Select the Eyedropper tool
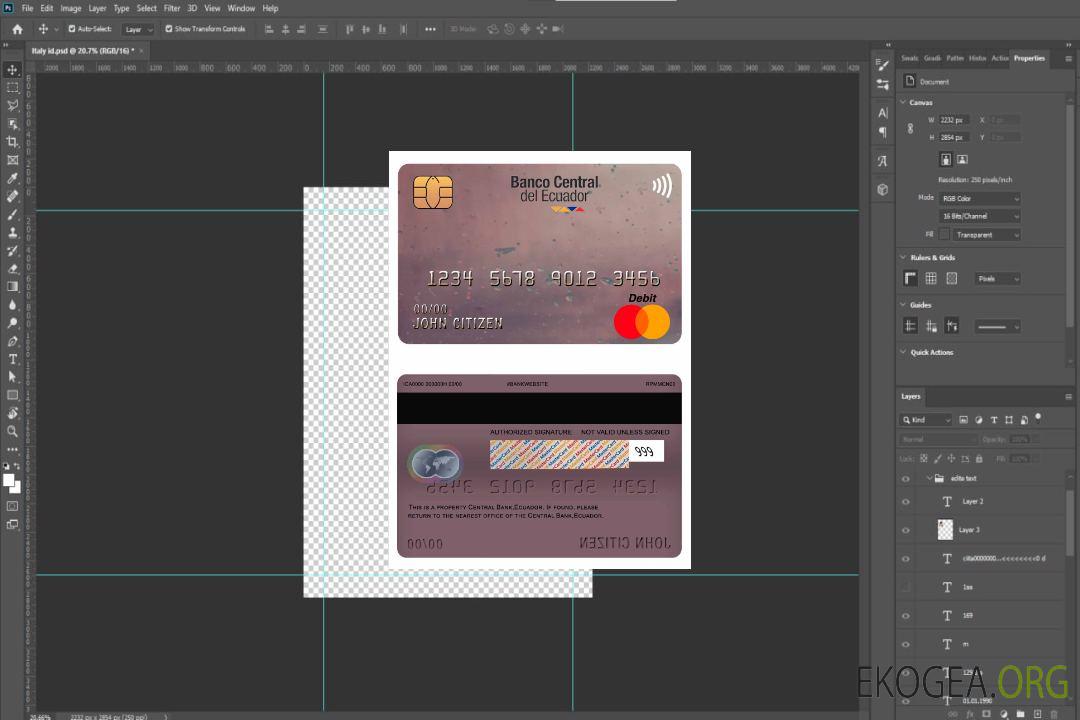The height and width of the screenshot is (720, 1080). pyautogui.click(x=12, y=178)
